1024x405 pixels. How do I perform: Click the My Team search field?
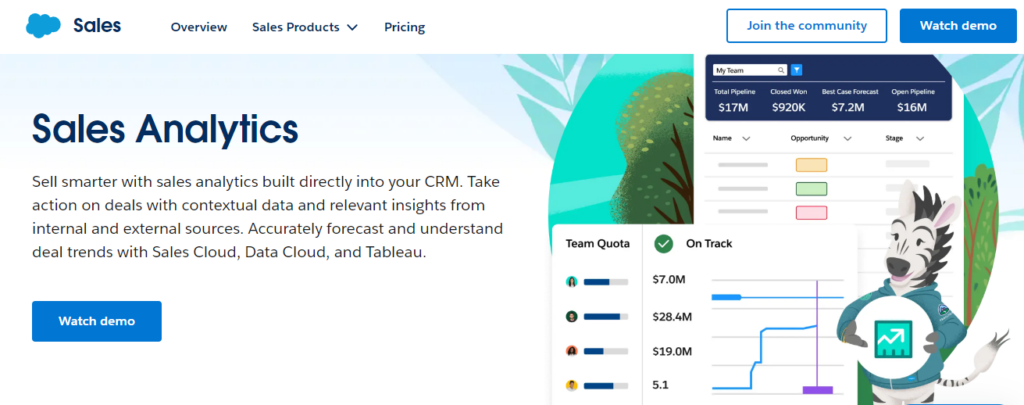point(745,70)
